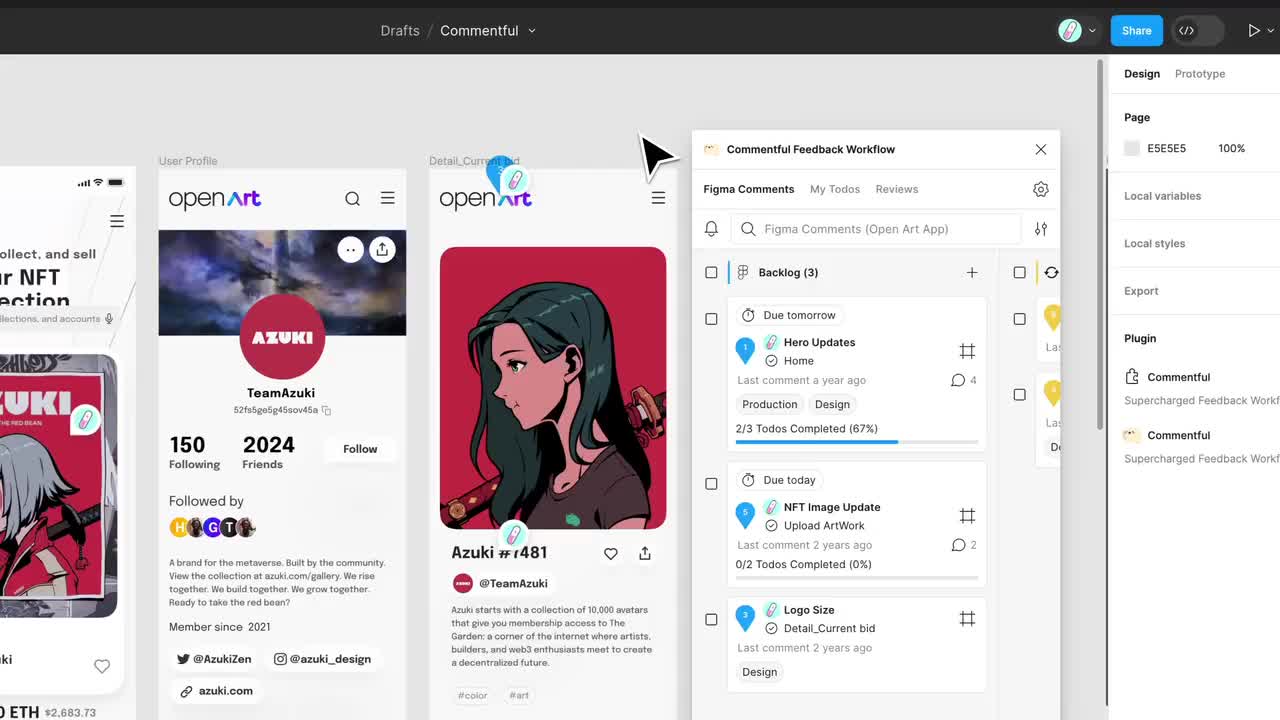Switch to the My Todos tab

point(835,189)
